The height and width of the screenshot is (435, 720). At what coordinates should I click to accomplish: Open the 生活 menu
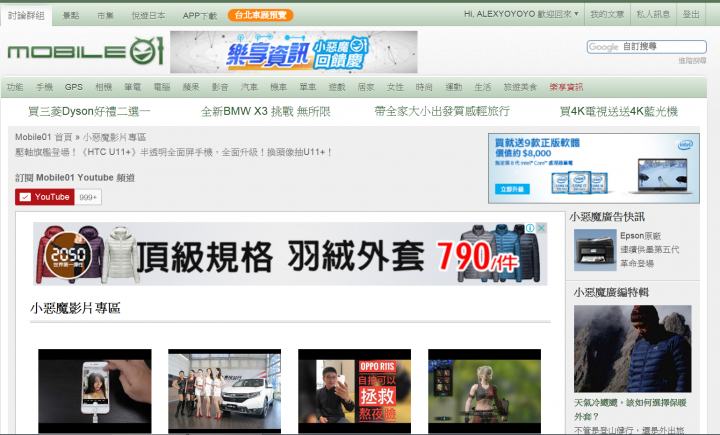click(x=483, y=87)
